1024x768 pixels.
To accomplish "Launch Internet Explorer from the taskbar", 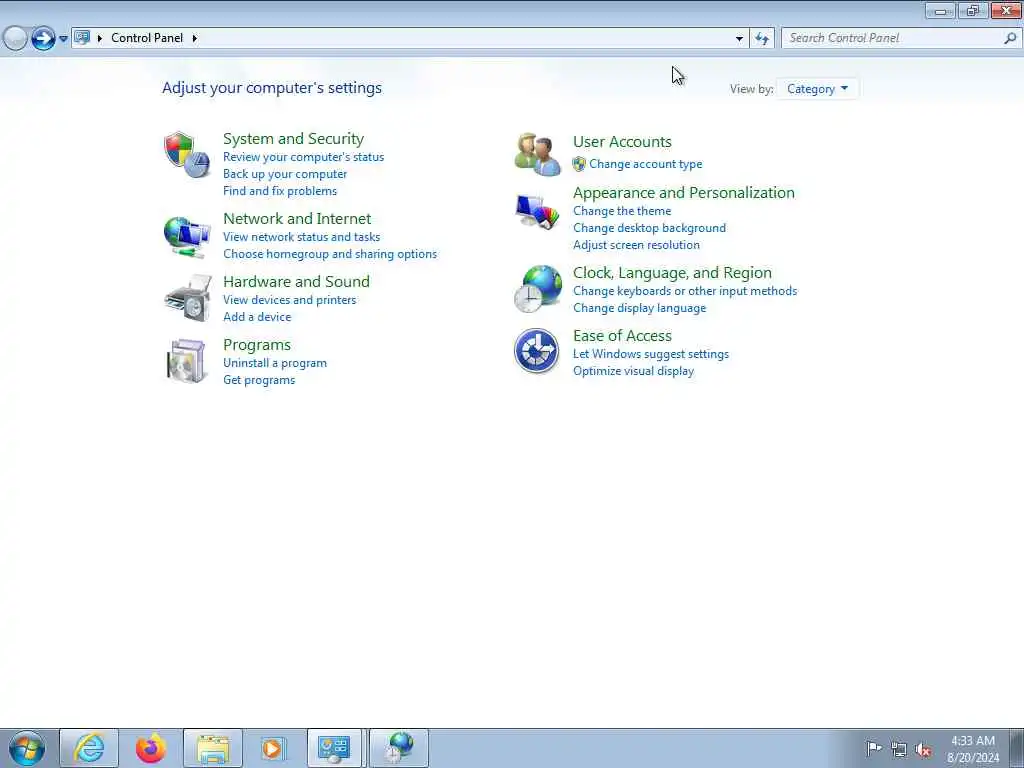I will point(89,748).
